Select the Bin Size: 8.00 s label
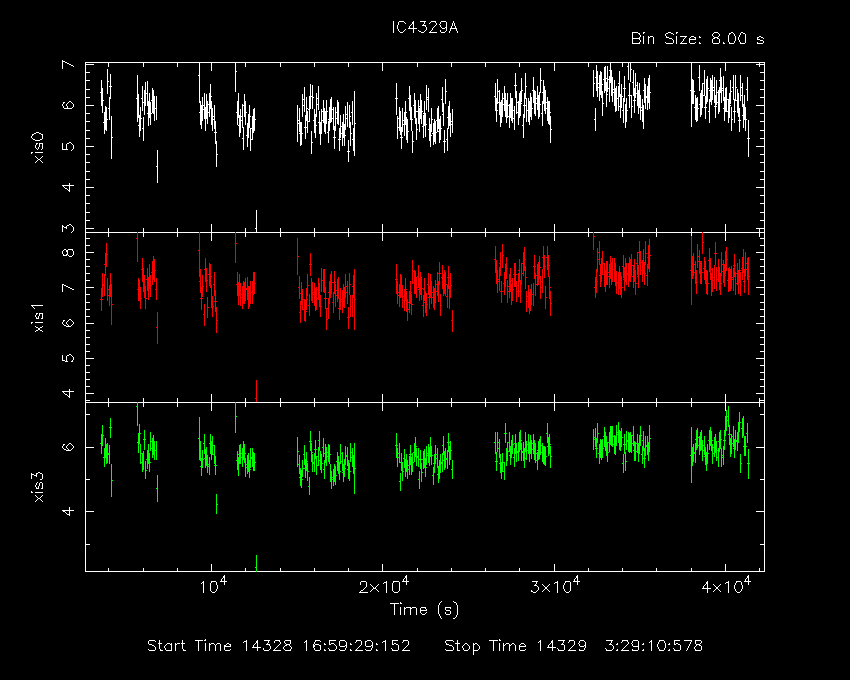The width and height of the screenshot is (850, 680). click(698, 39)
